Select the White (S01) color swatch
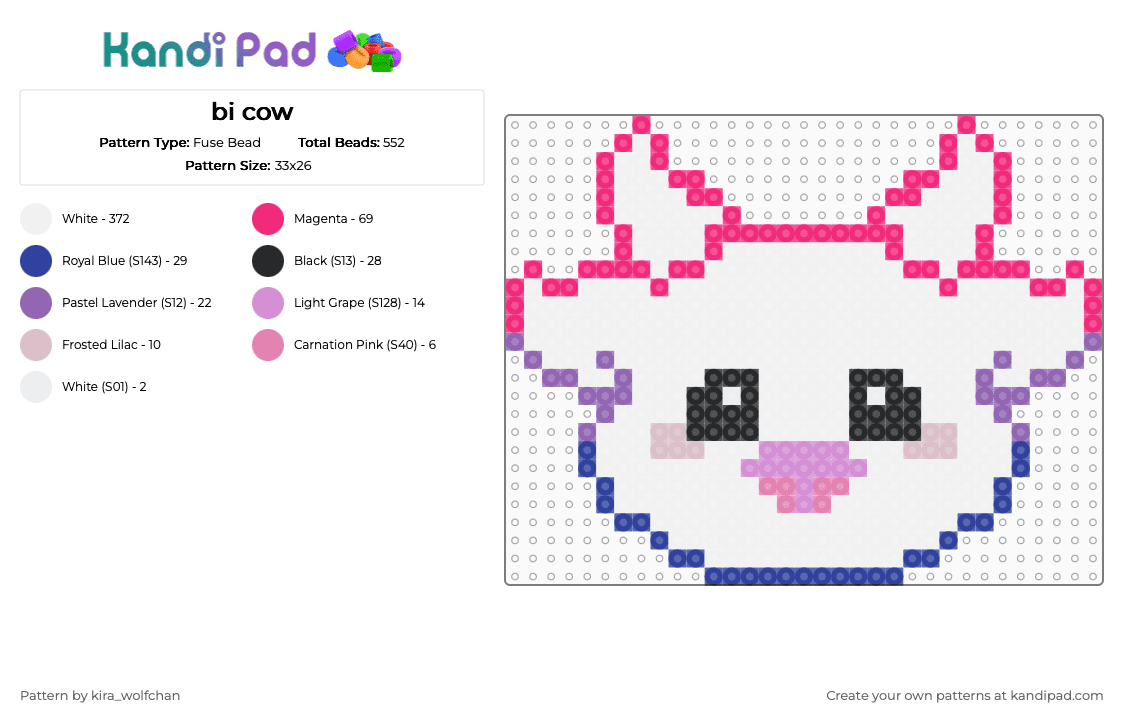 click(36, 387)
